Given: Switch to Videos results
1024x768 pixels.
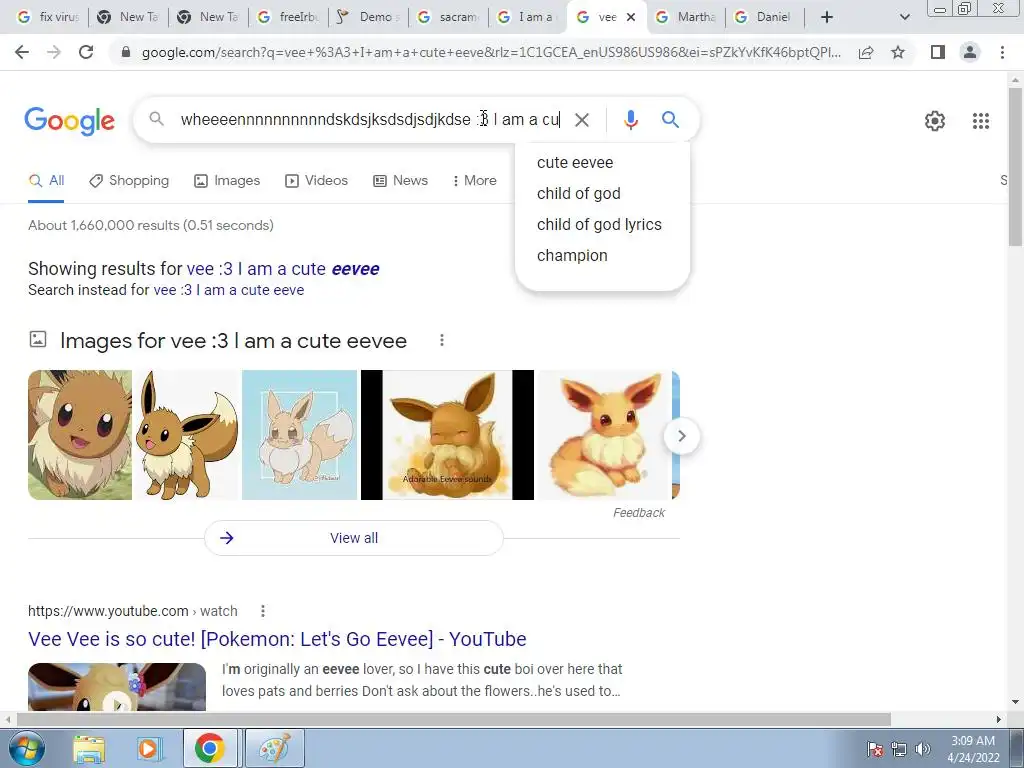Looking at the screenshot, I should point(317,181).
